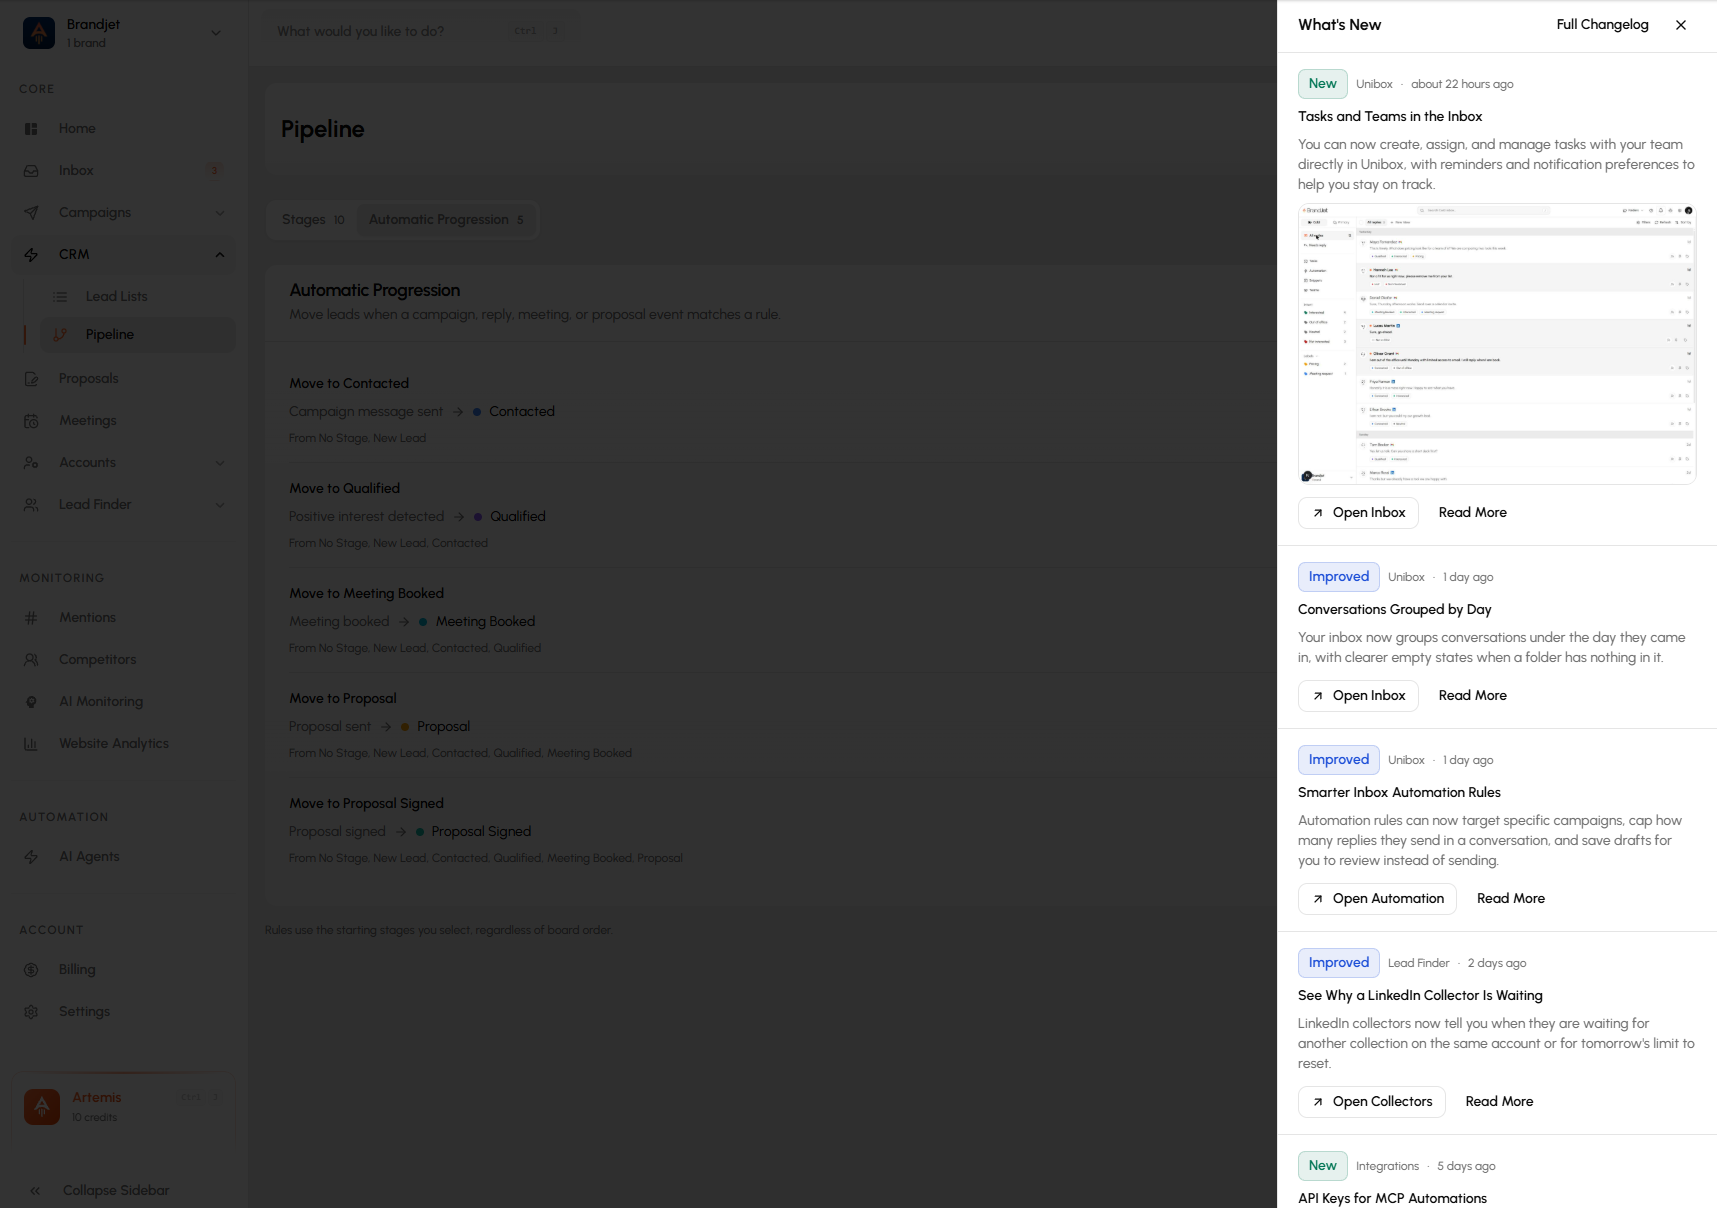Click the 'Move to Qualified' rule title
This screenshot has height=1208, width=1717.
pos(345,489)
